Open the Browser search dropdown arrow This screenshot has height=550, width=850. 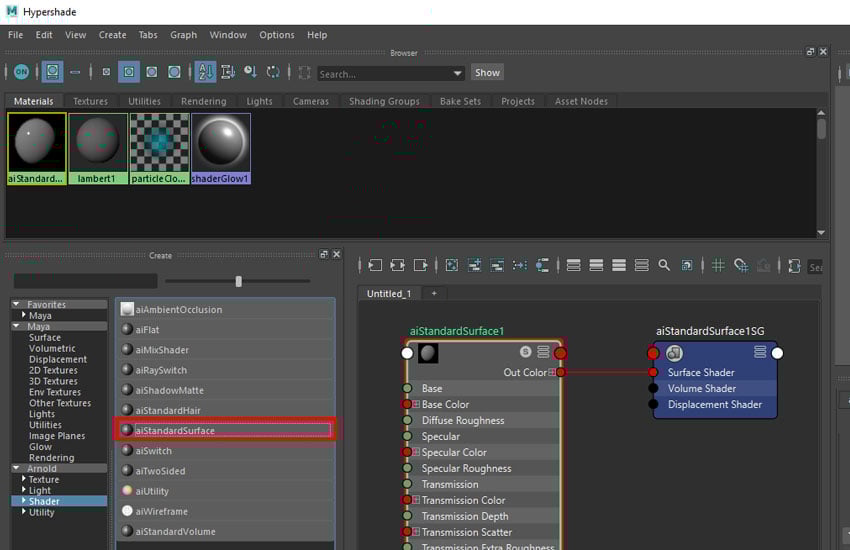click(x=458, y=73)
